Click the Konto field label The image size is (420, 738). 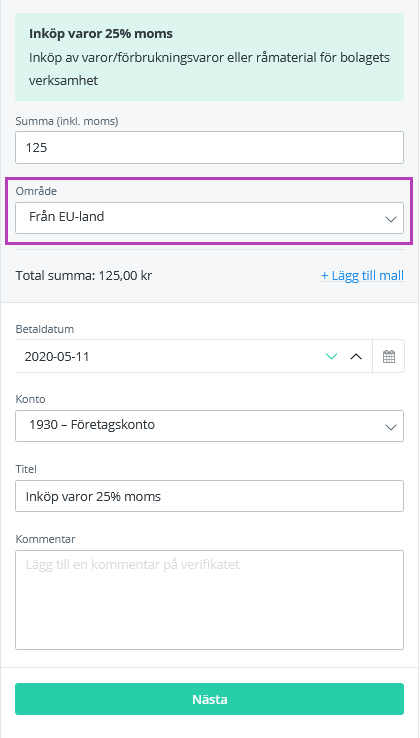[31, 399]
